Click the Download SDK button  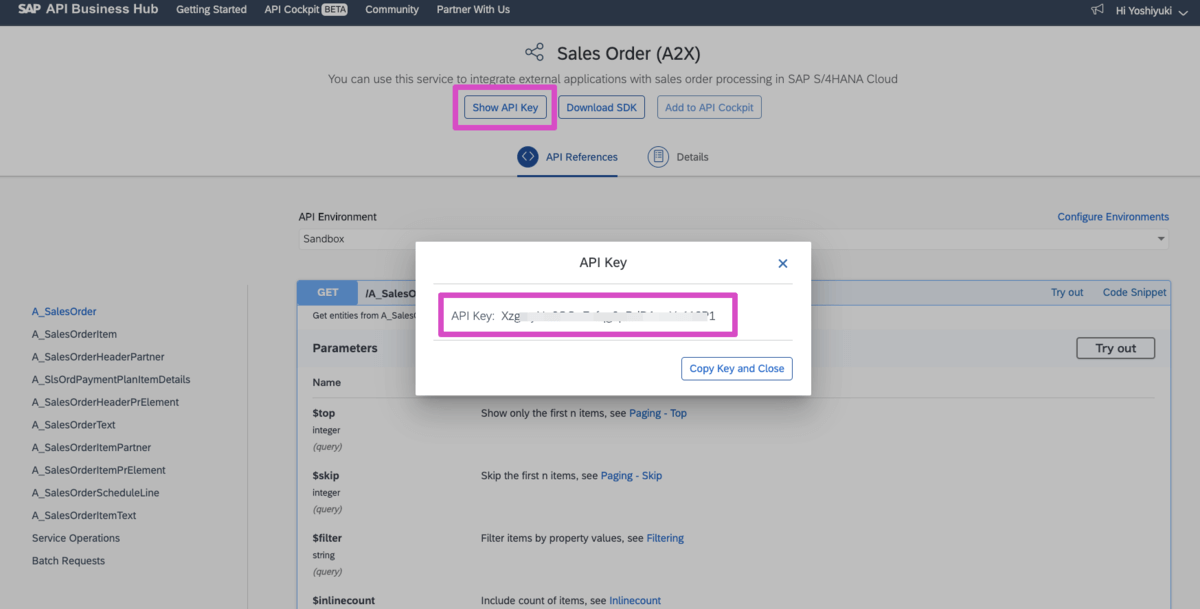(601, 108)
